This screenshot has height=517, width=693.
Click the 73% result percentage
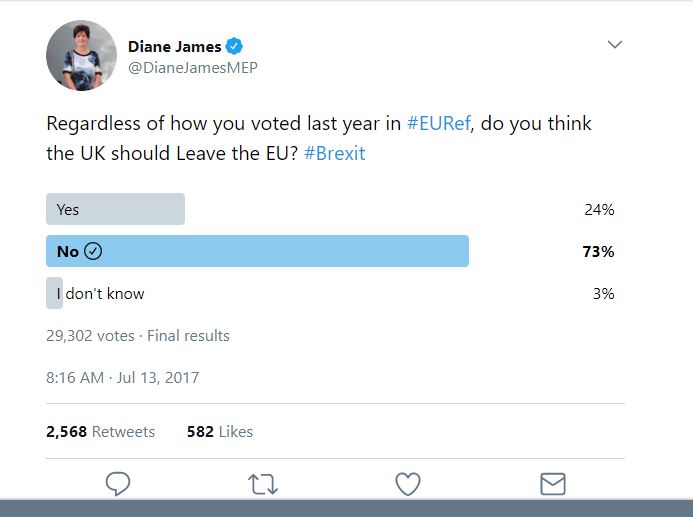coord(598,251)
